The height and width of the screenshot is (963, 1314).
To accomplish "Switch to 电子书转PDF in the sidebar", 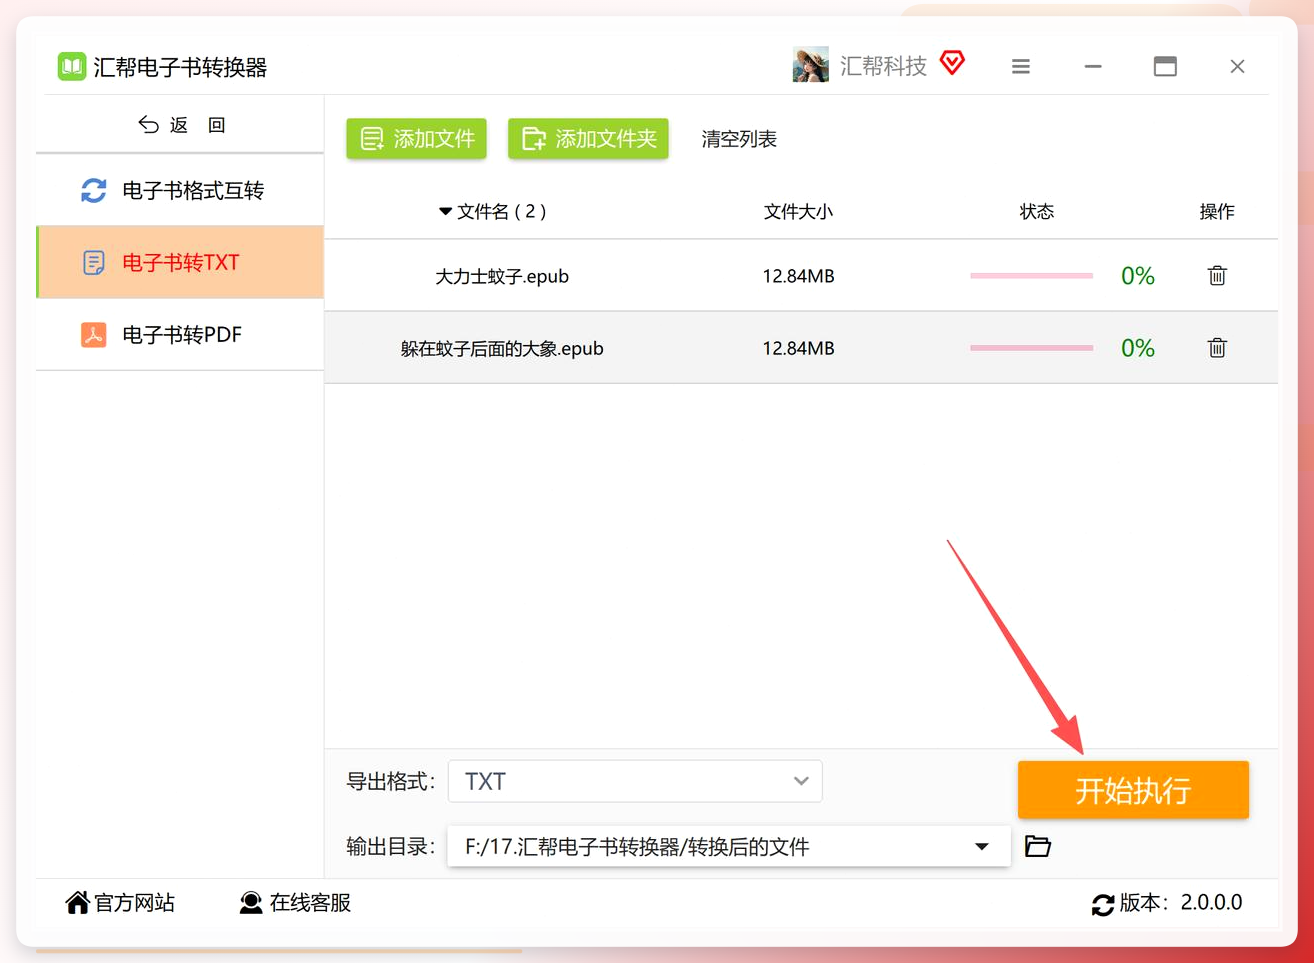I will [180, 334].
